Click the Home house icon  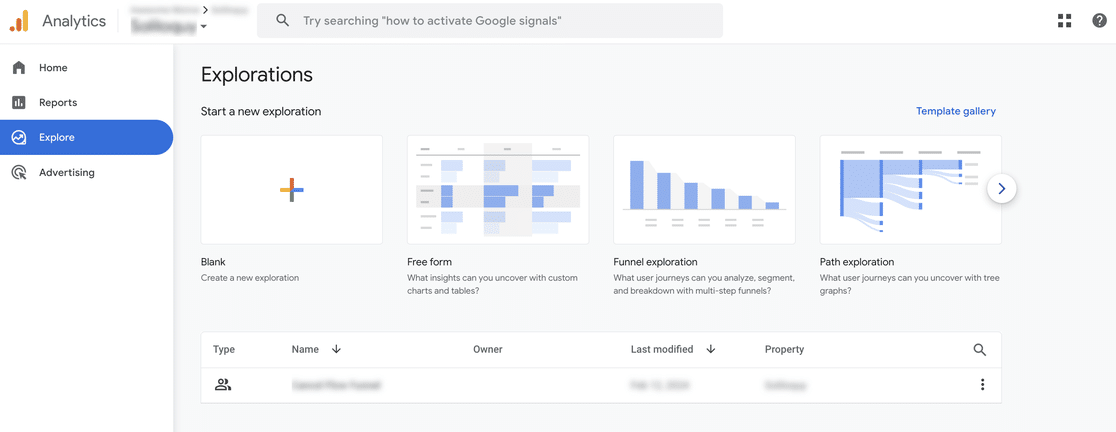[19, 68]
